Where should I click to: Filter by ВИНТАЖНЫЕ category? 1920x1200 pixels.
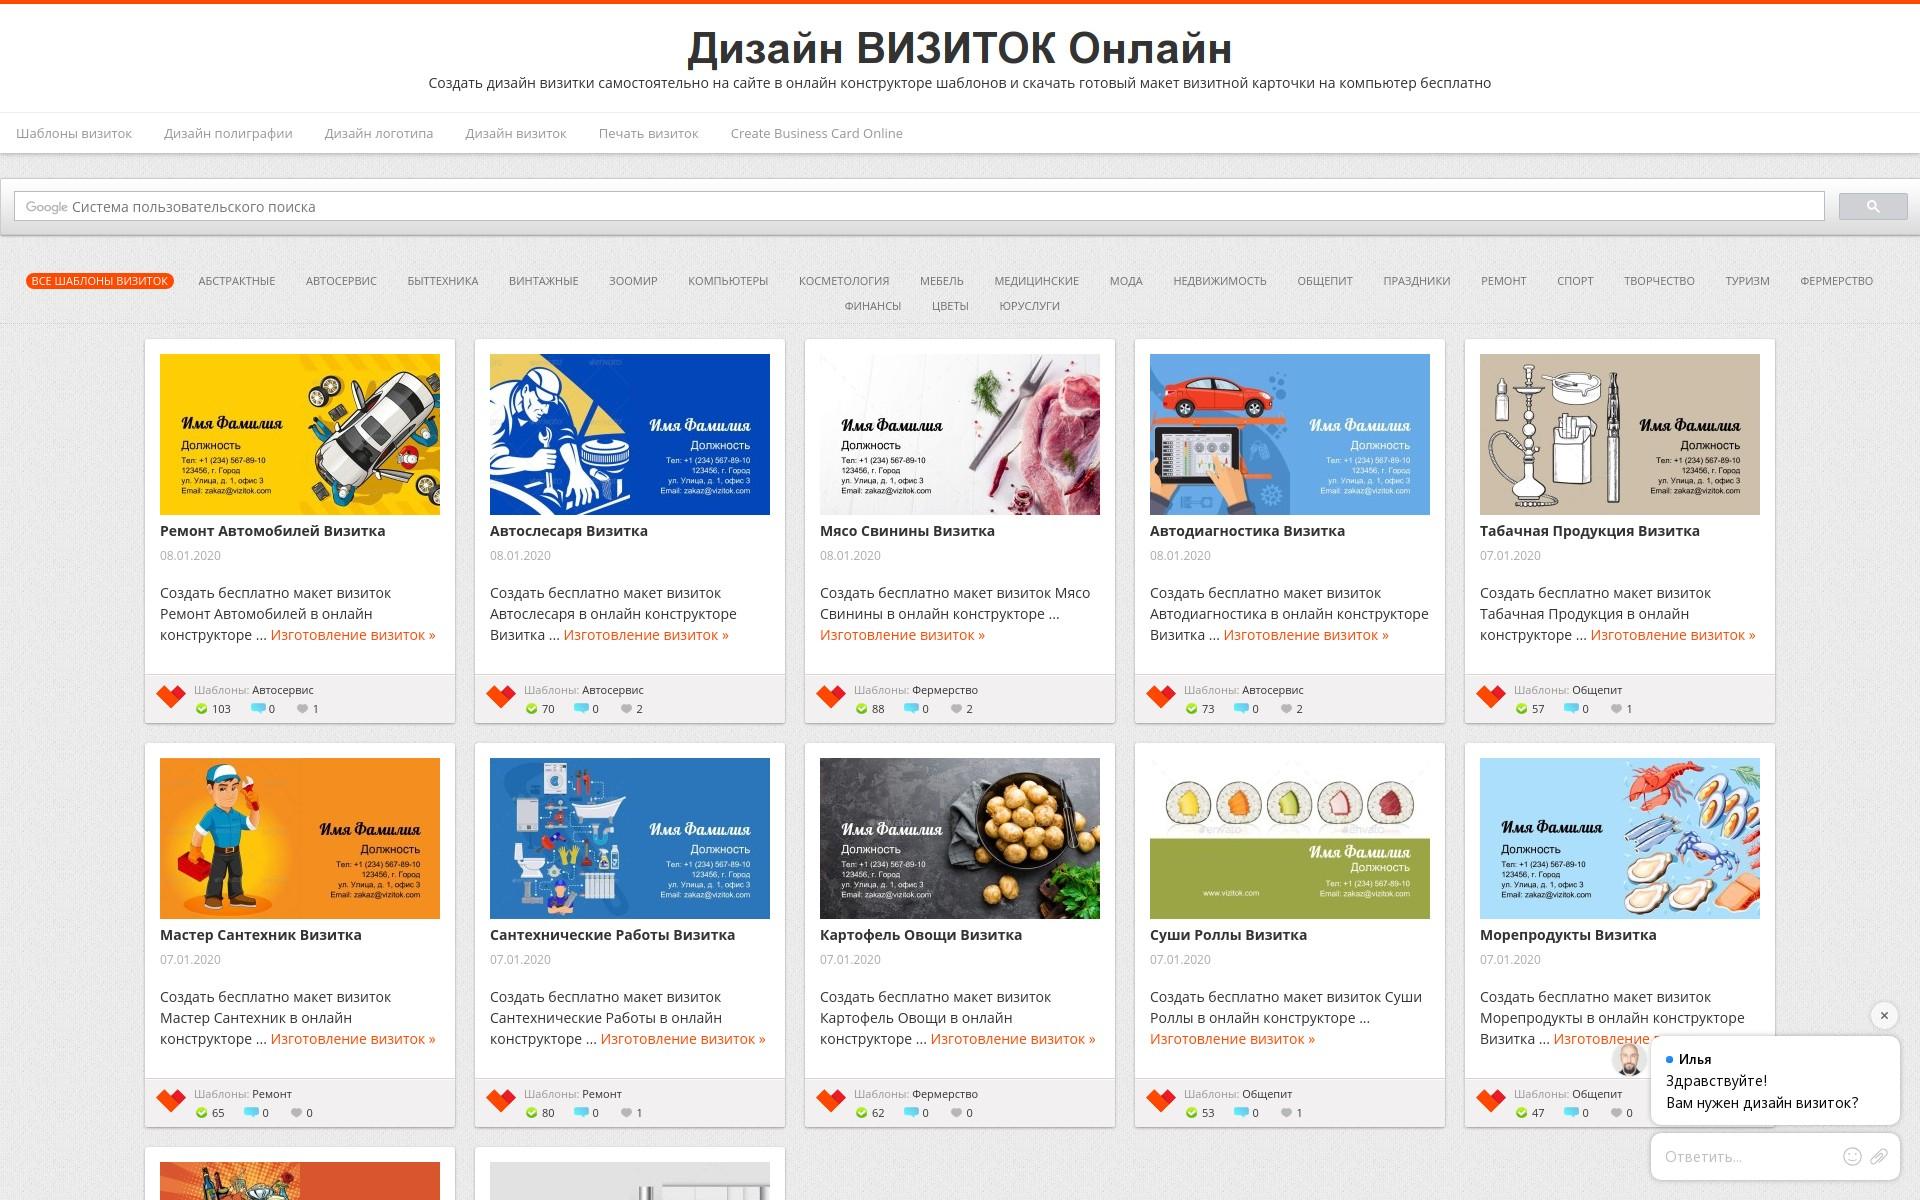(x=544, y=281)
